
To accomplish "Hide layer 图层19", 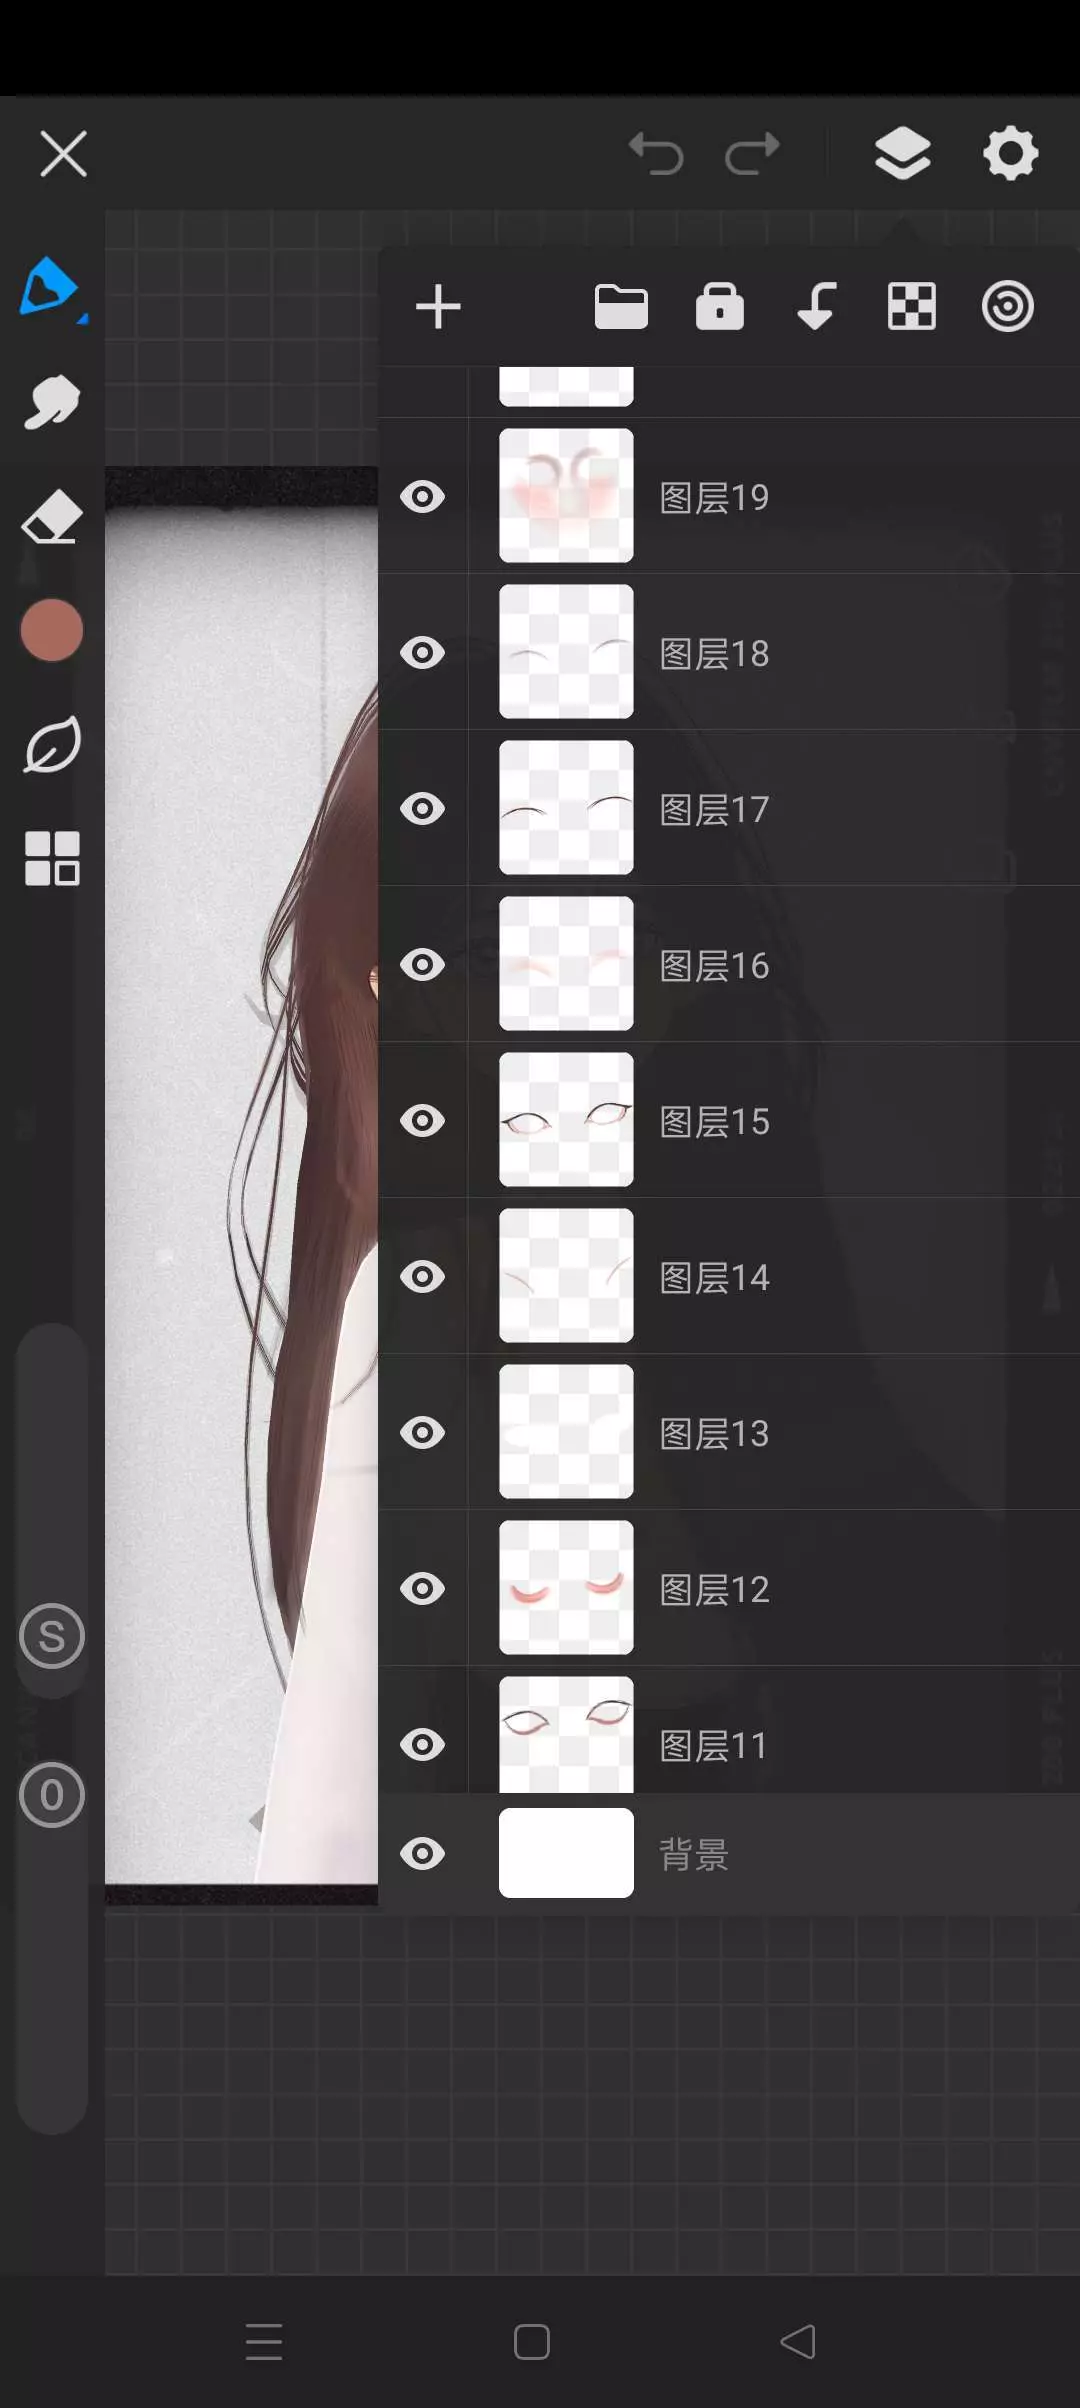I will [423, 497].
